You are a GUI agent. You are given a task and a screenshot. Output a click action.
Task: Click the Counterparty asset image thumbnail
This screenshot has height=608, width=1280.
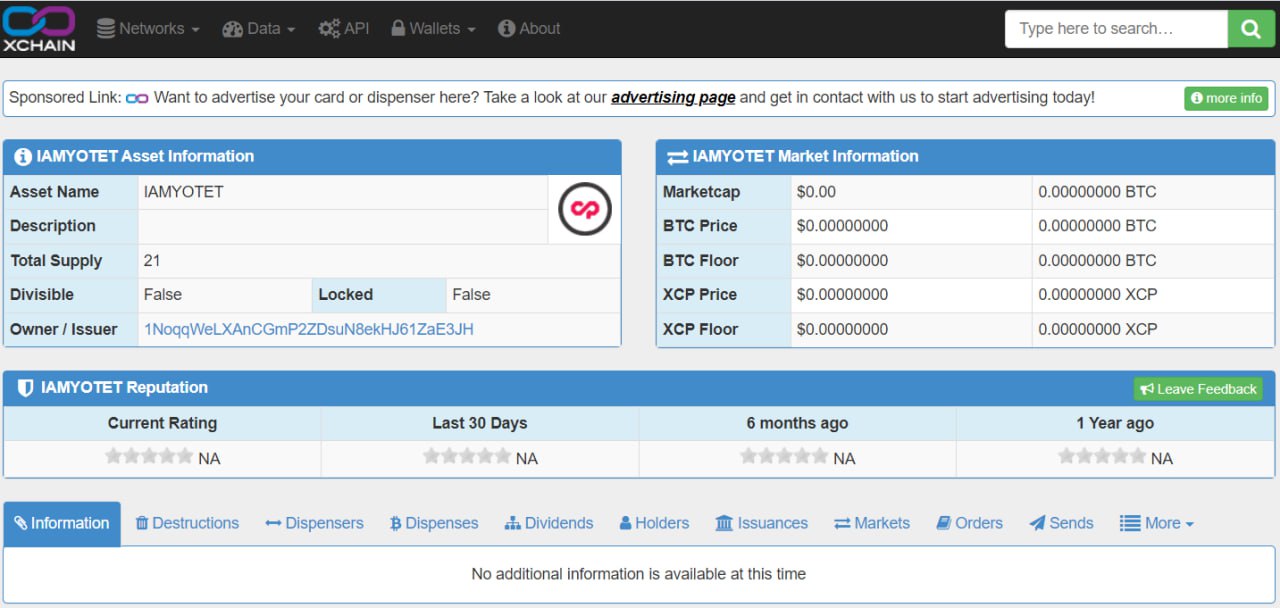pyautogui.click(x=584, y=209)
